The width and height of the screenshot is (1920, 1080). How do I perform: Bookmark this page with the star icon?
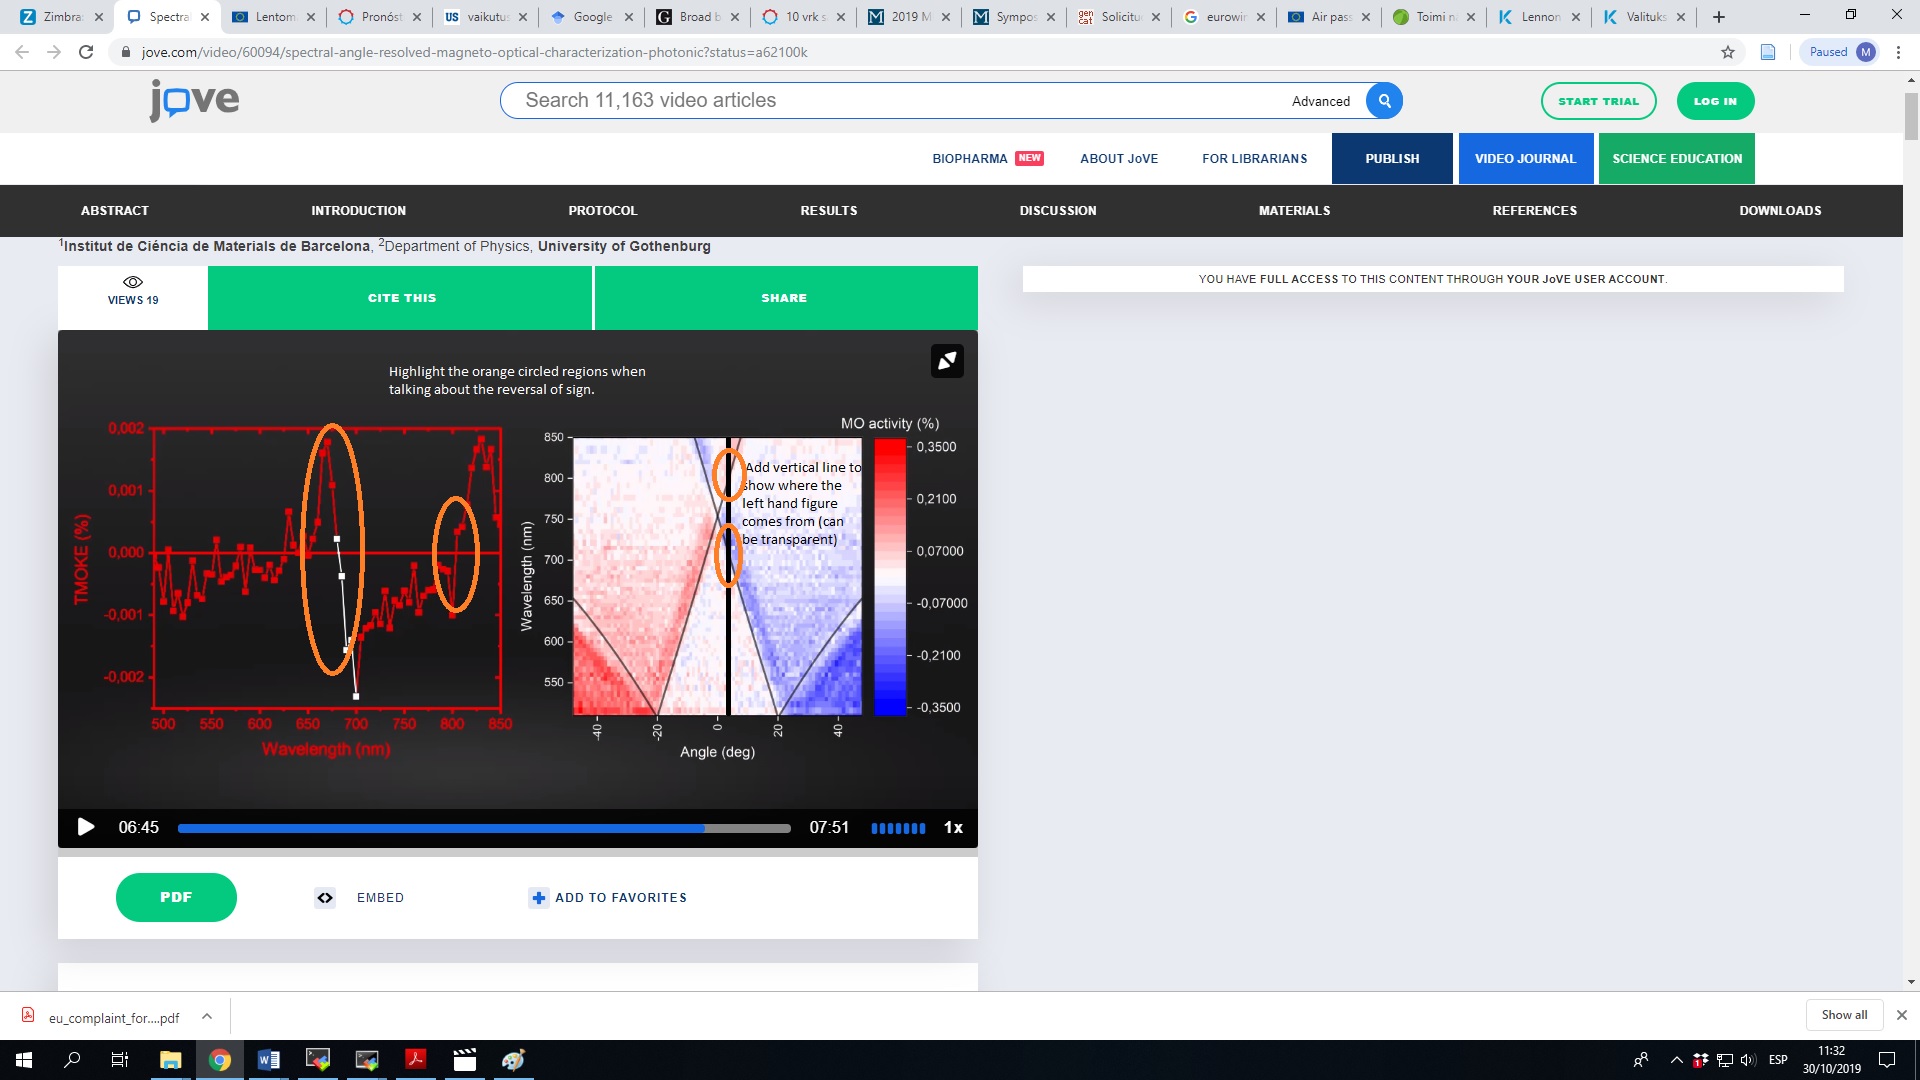1728,52
